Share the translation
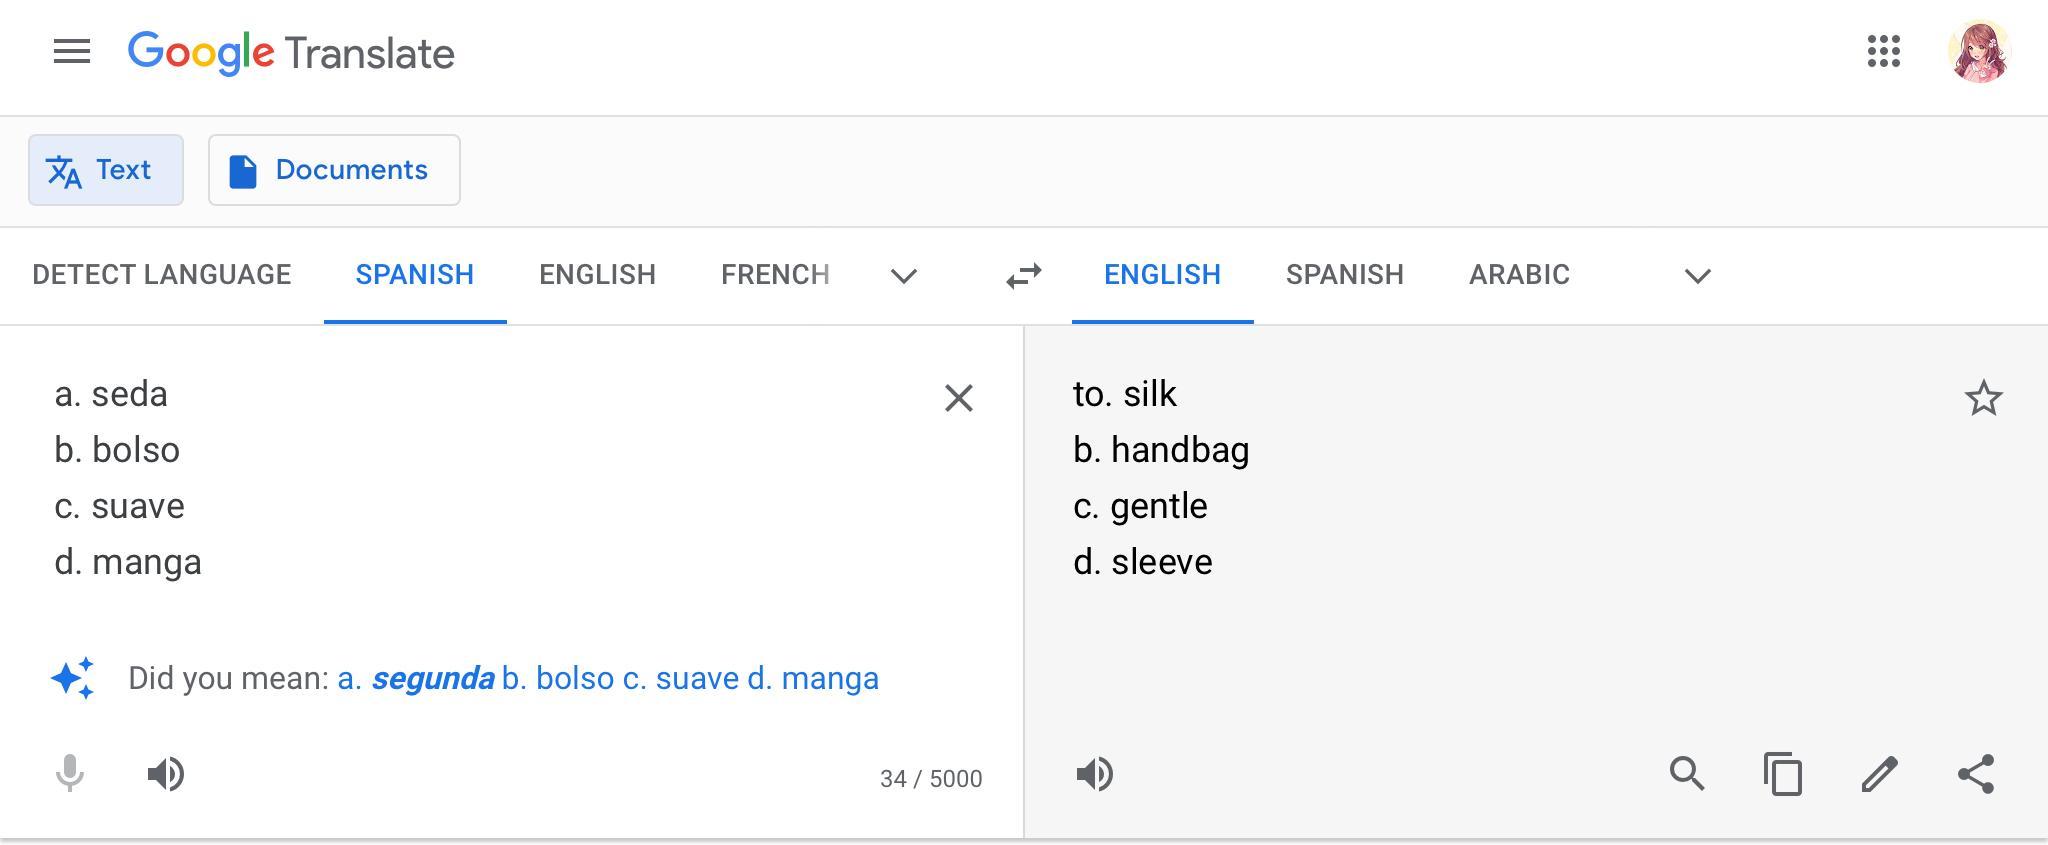Image resolution: width=2048 pixels, height=845 pixels. click(1976, 774)
